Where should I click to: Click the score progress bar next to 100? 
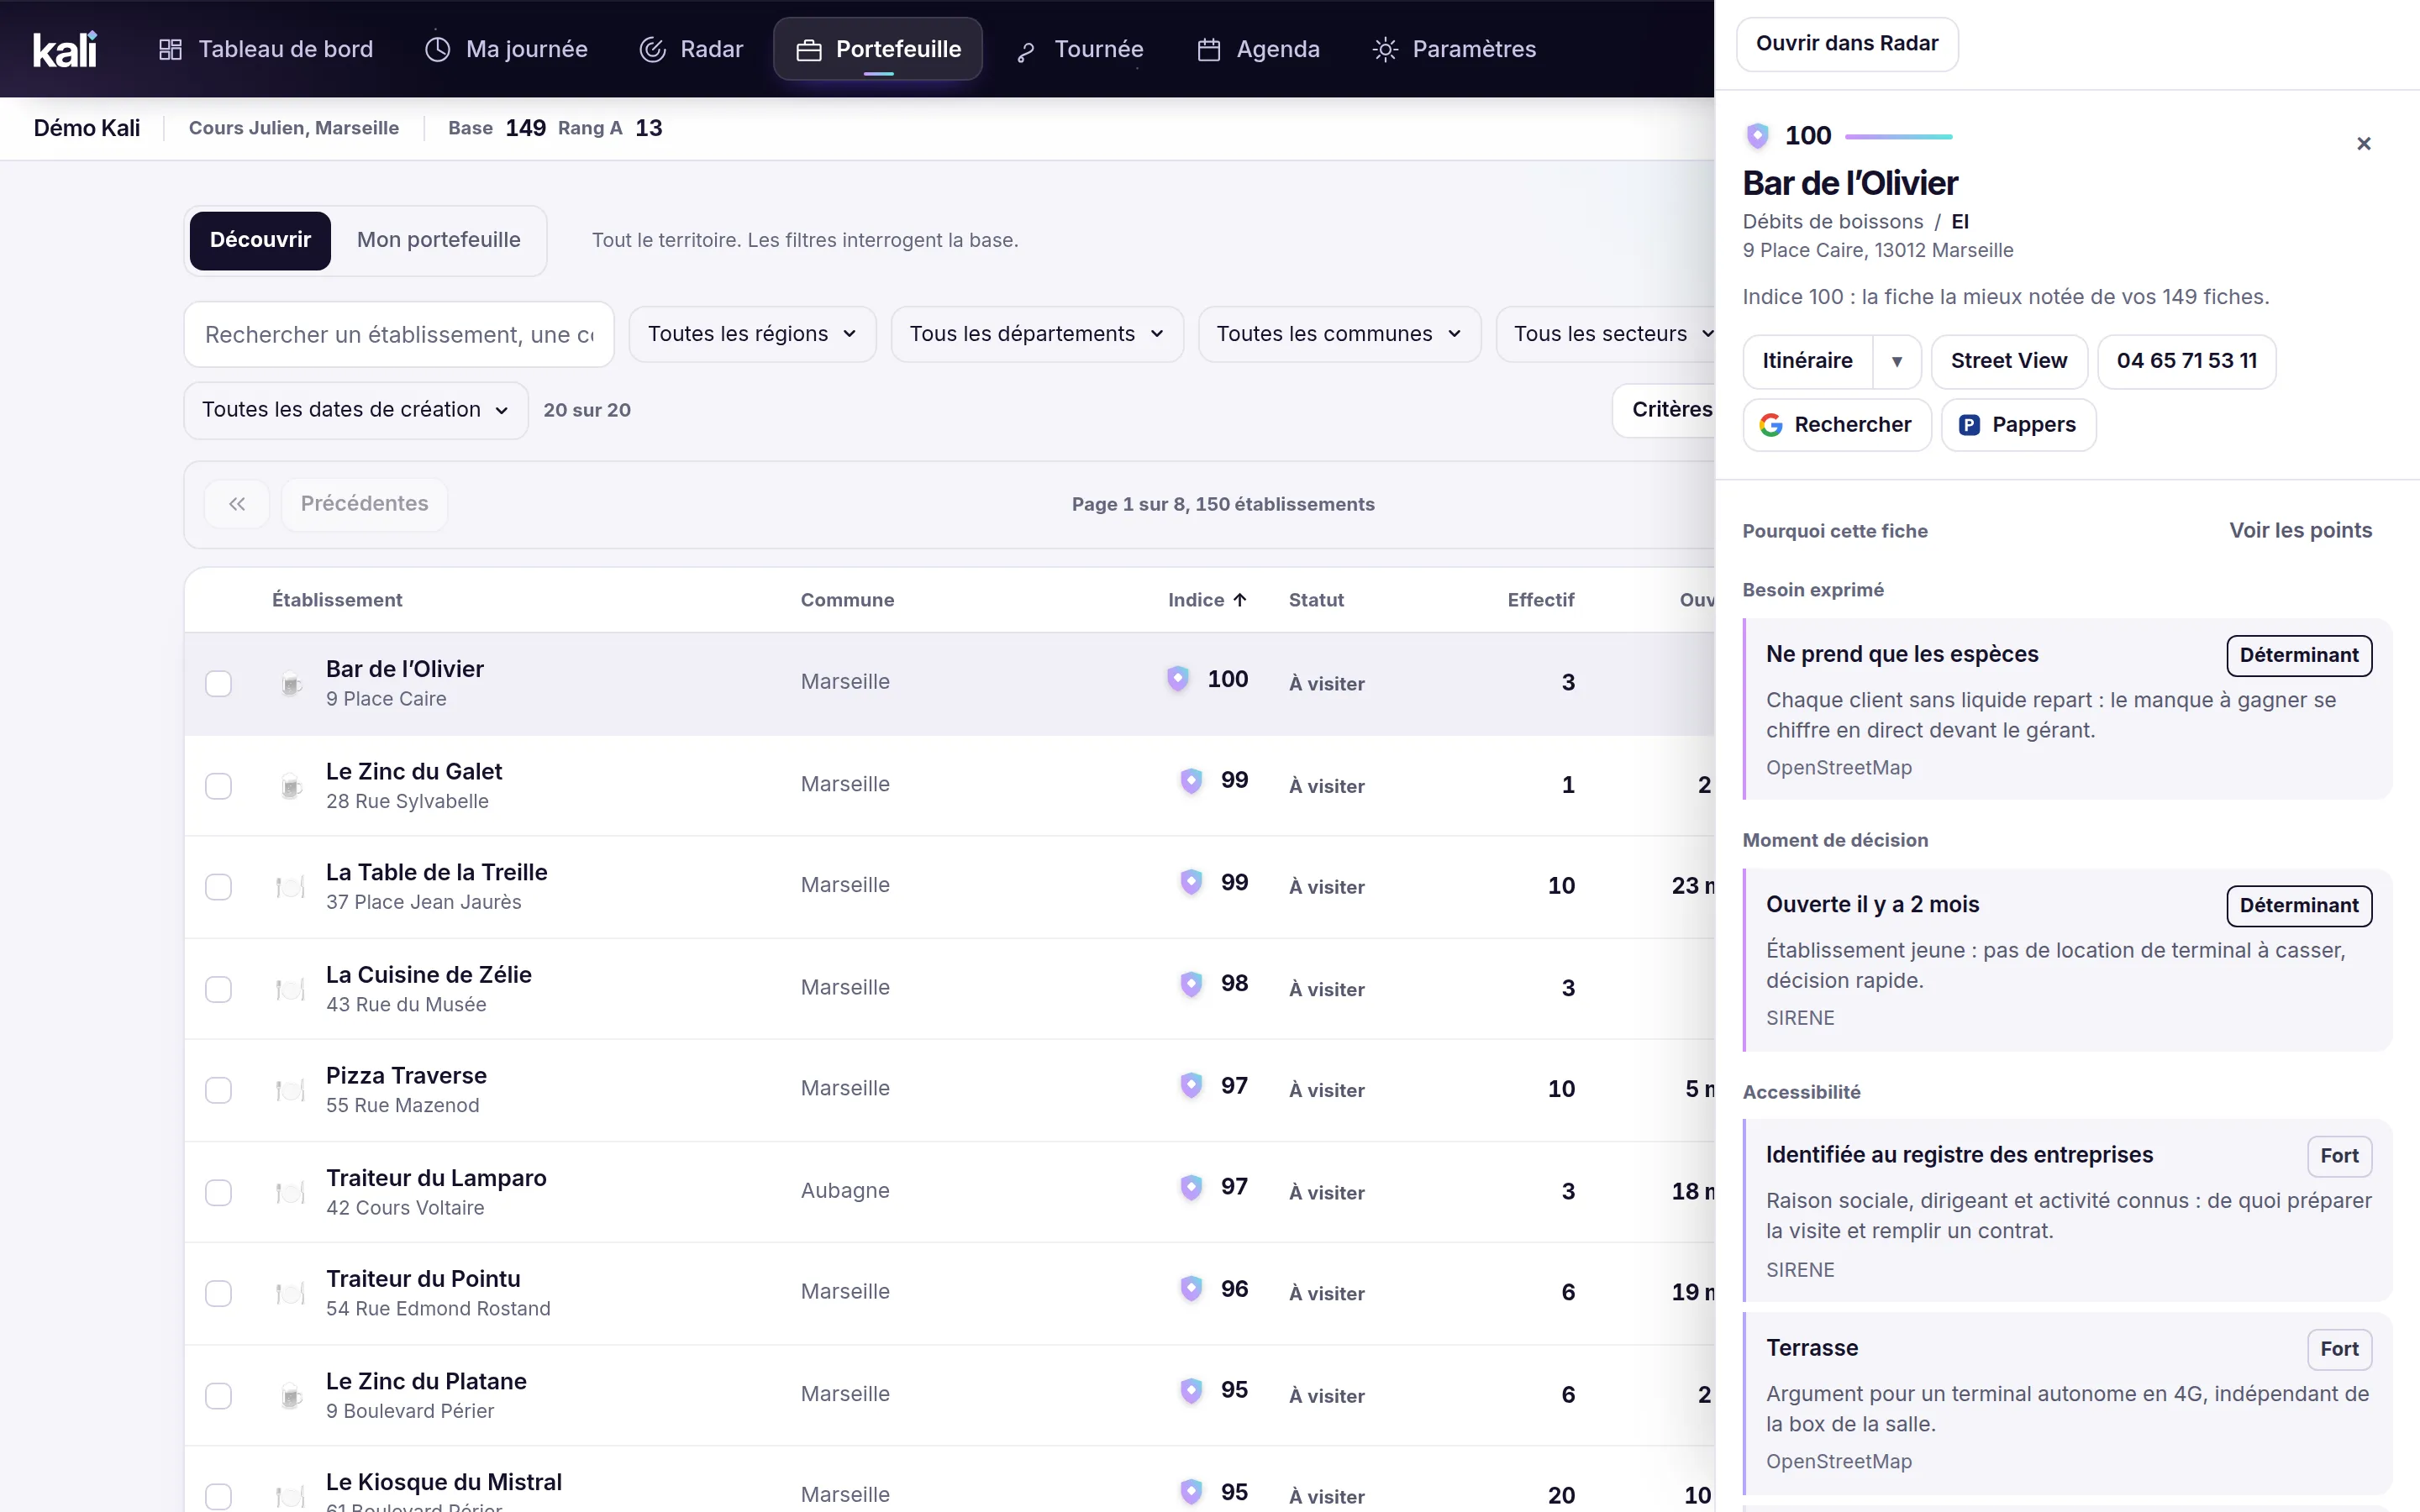click(x=1898, y=136)
